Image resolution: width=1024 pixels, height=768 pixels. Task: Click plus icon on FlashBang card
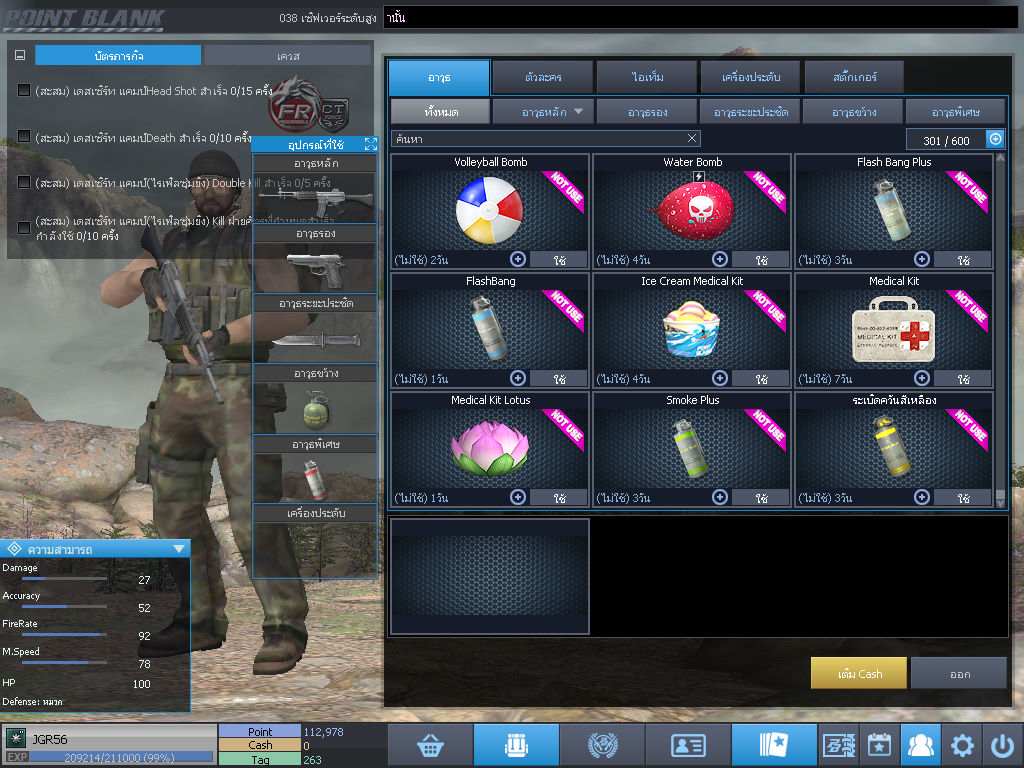click(x=518, y=378)
